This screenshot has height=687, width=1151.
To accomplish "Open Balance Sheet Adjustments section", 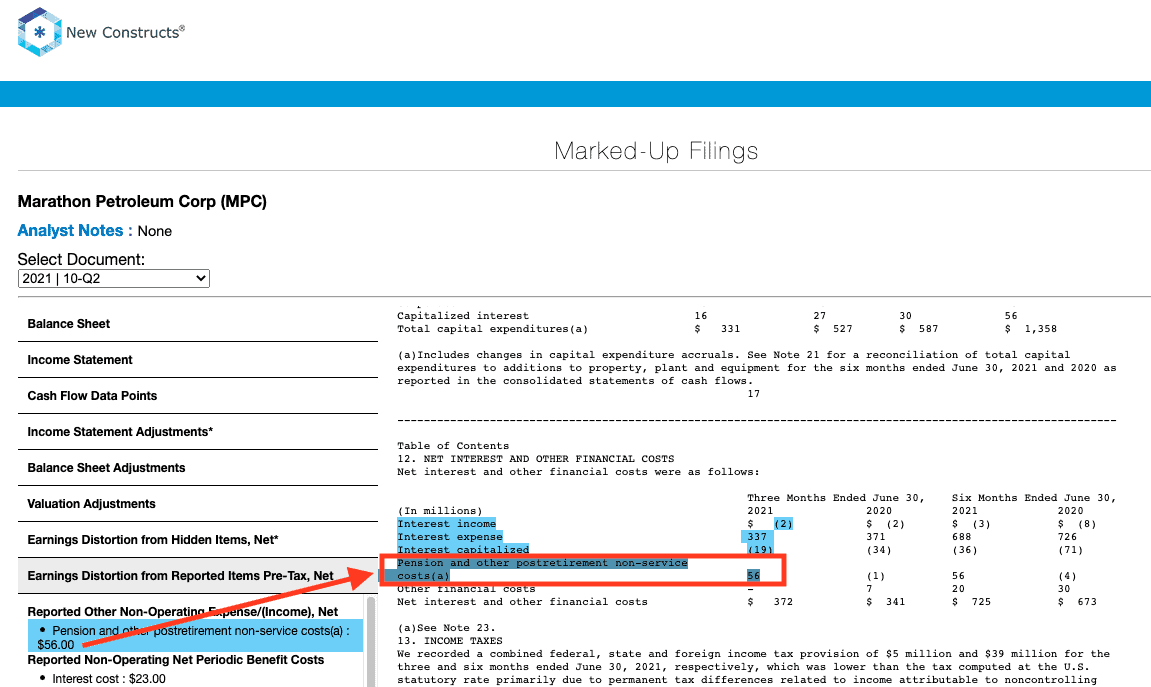I will pos(197,468).
